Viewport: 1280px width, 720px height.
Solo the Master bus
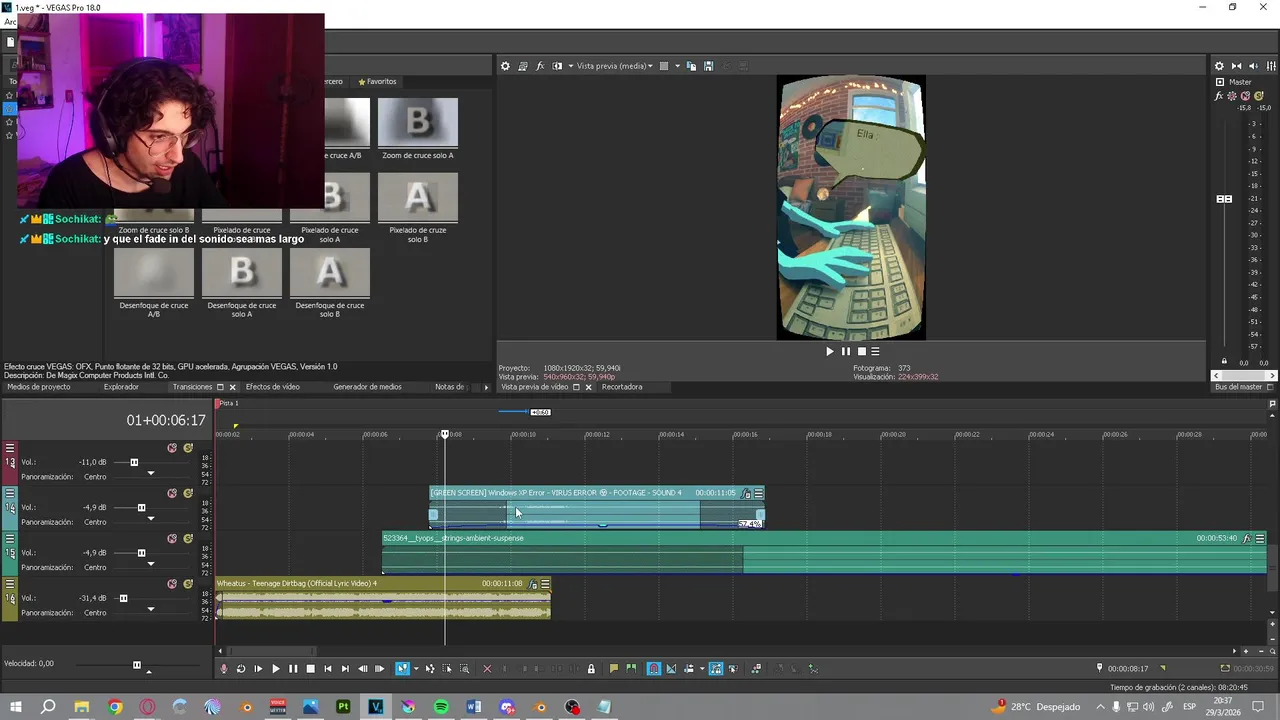1258,96
